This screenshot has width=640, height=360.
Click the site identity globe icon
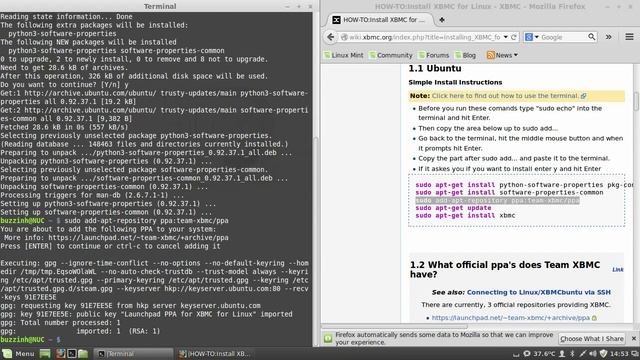click(x=344, y=37)
